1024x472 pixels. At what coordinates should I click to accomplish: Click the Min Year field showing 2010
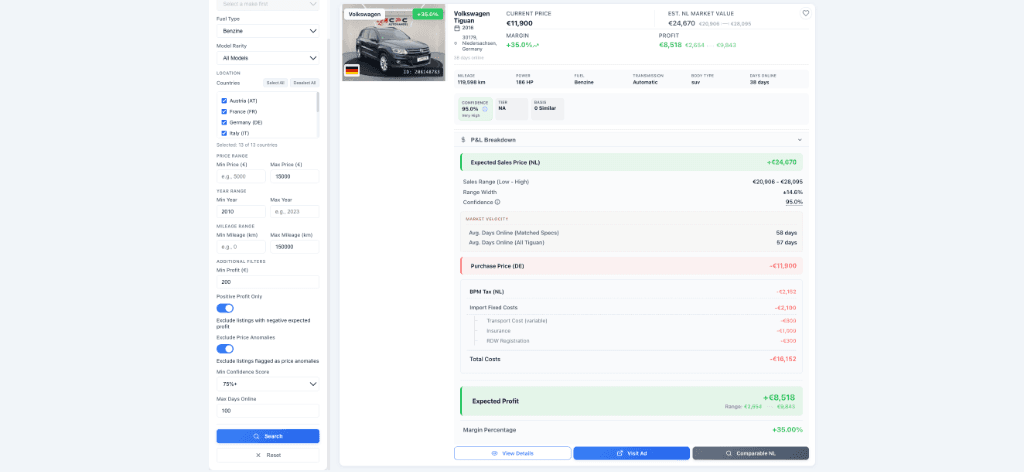pyautogui.click(x=241, y=212)
